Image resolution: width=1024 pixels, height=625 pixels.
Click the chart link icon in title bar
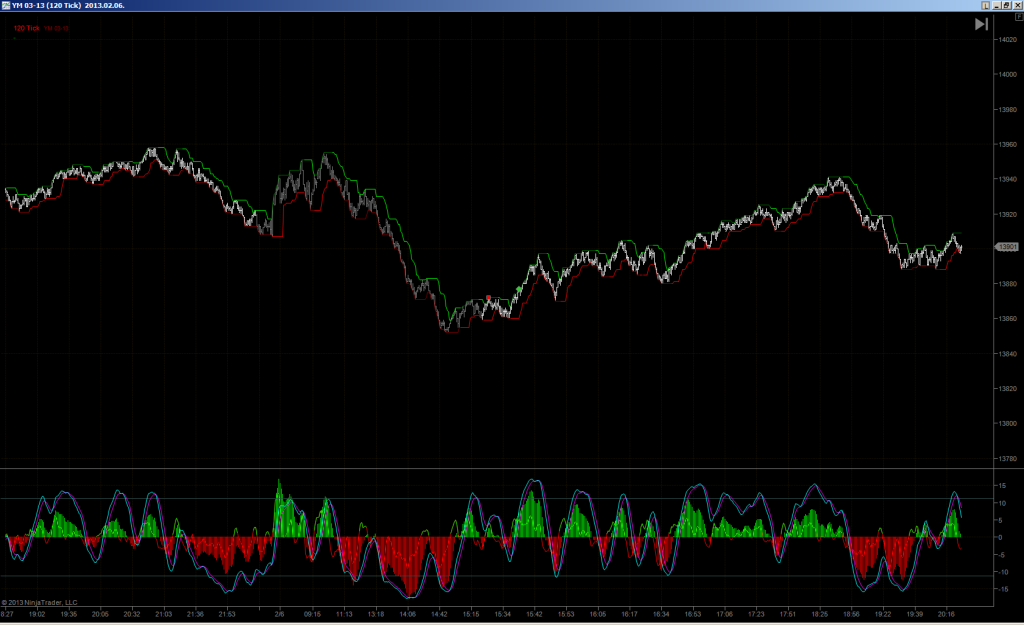tap(985, 5)
